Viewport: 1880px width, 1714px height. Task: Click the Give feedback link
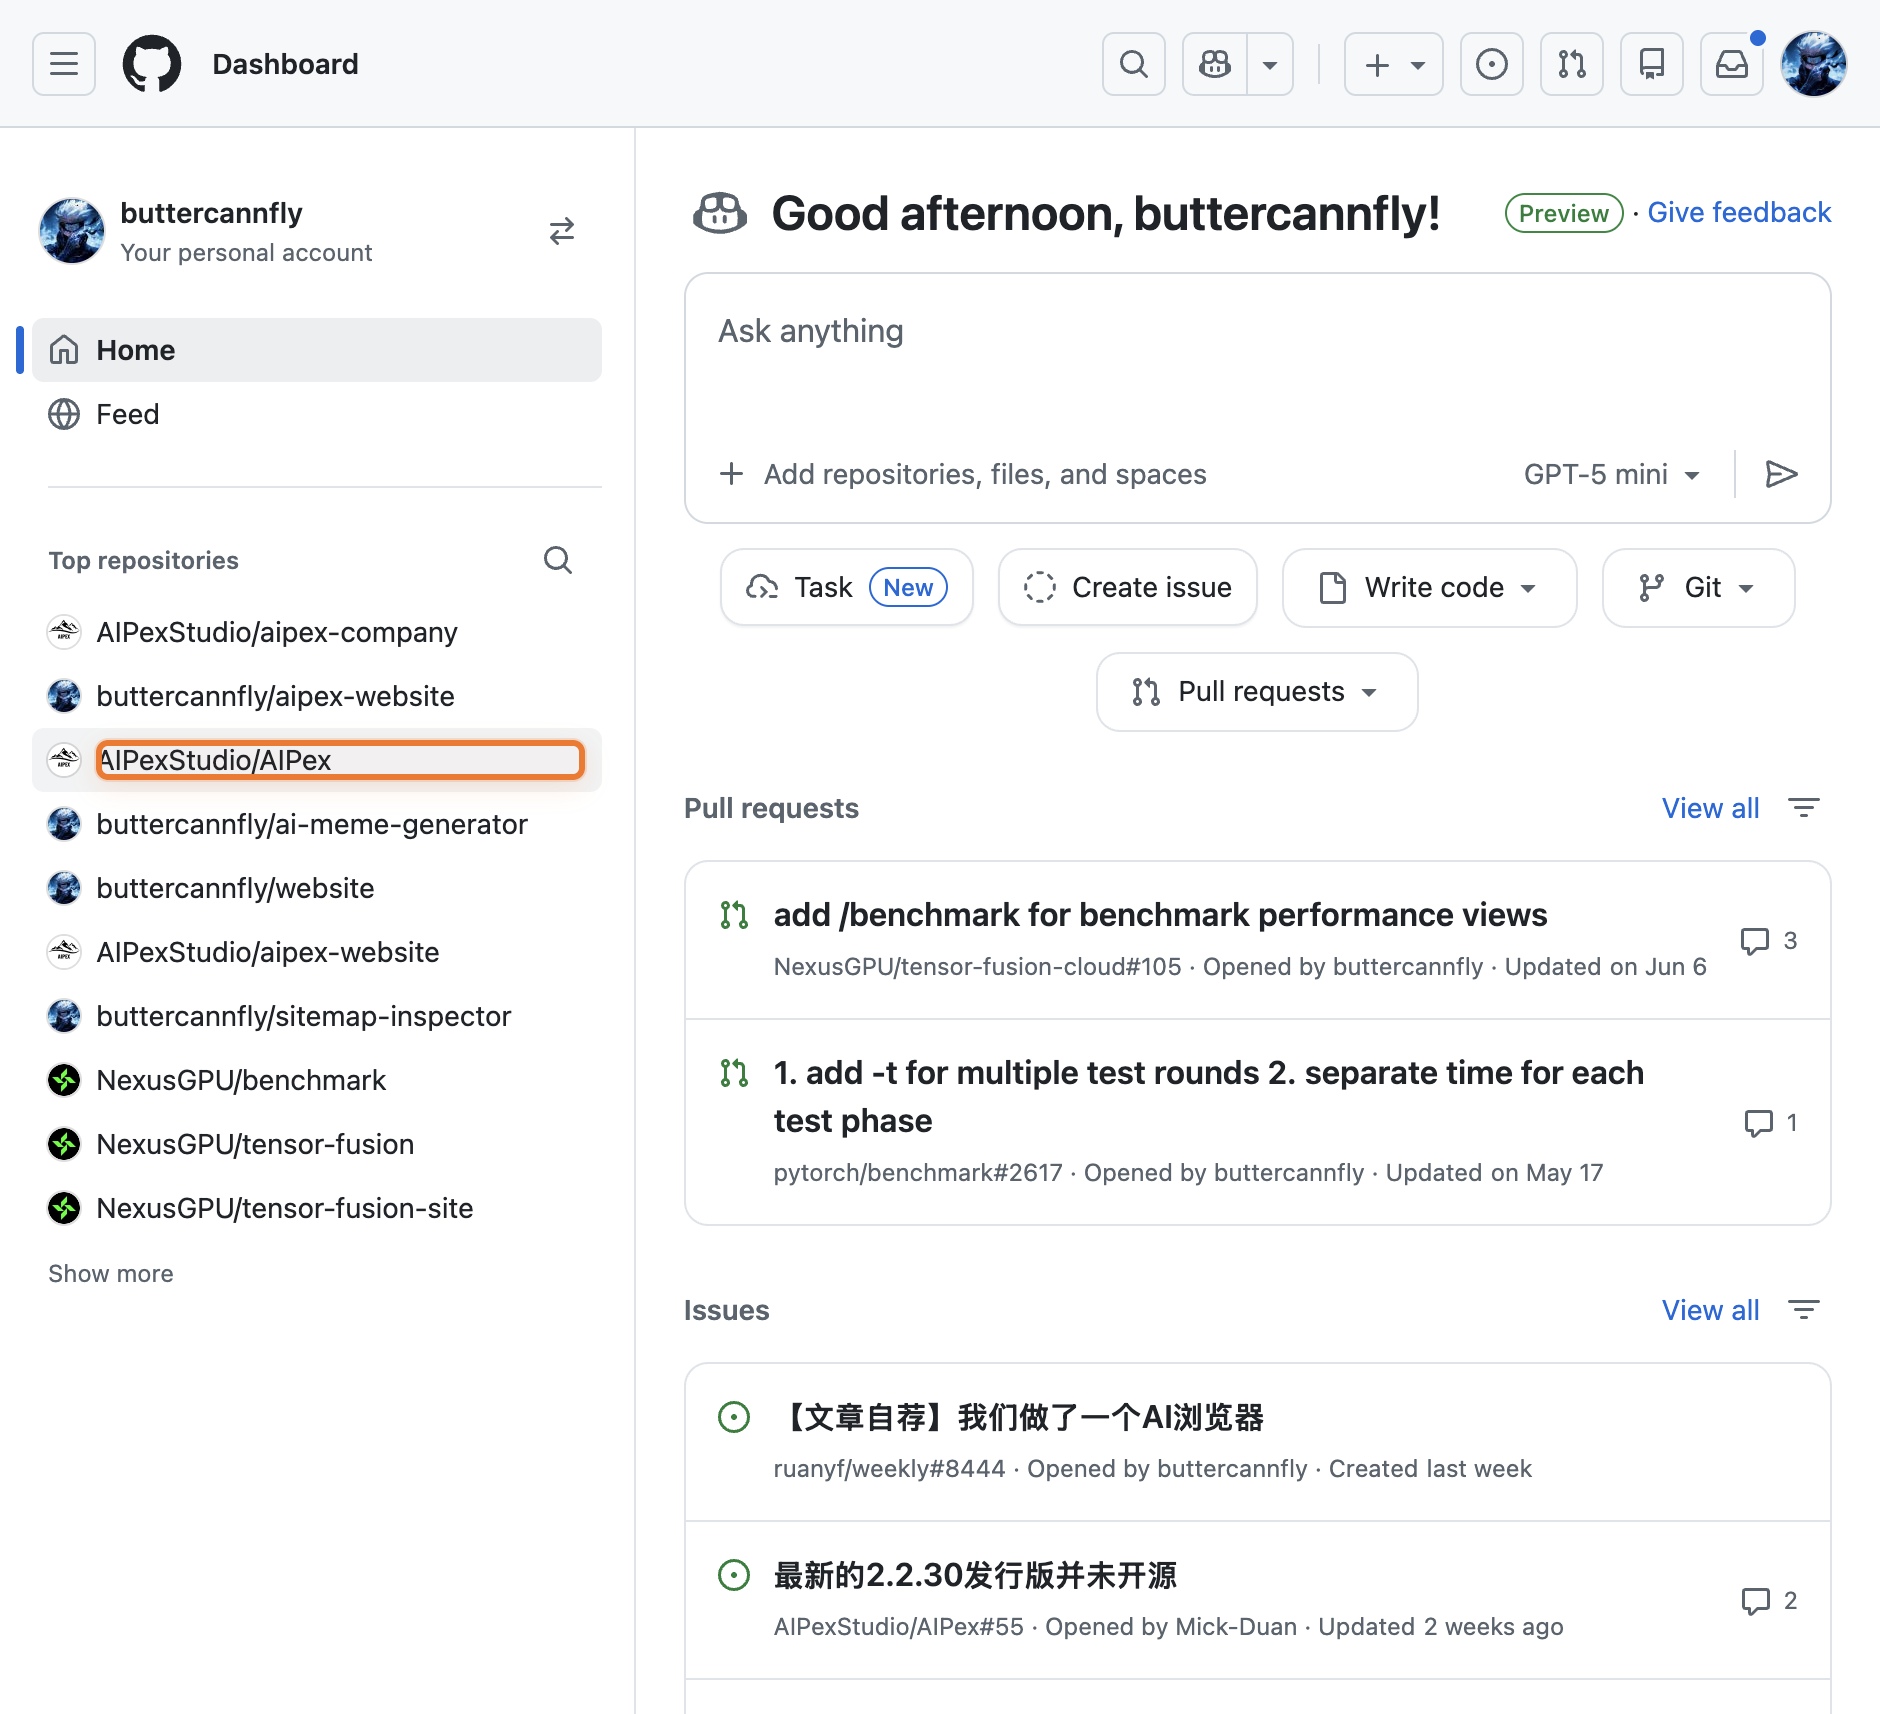click(1739, 213)
